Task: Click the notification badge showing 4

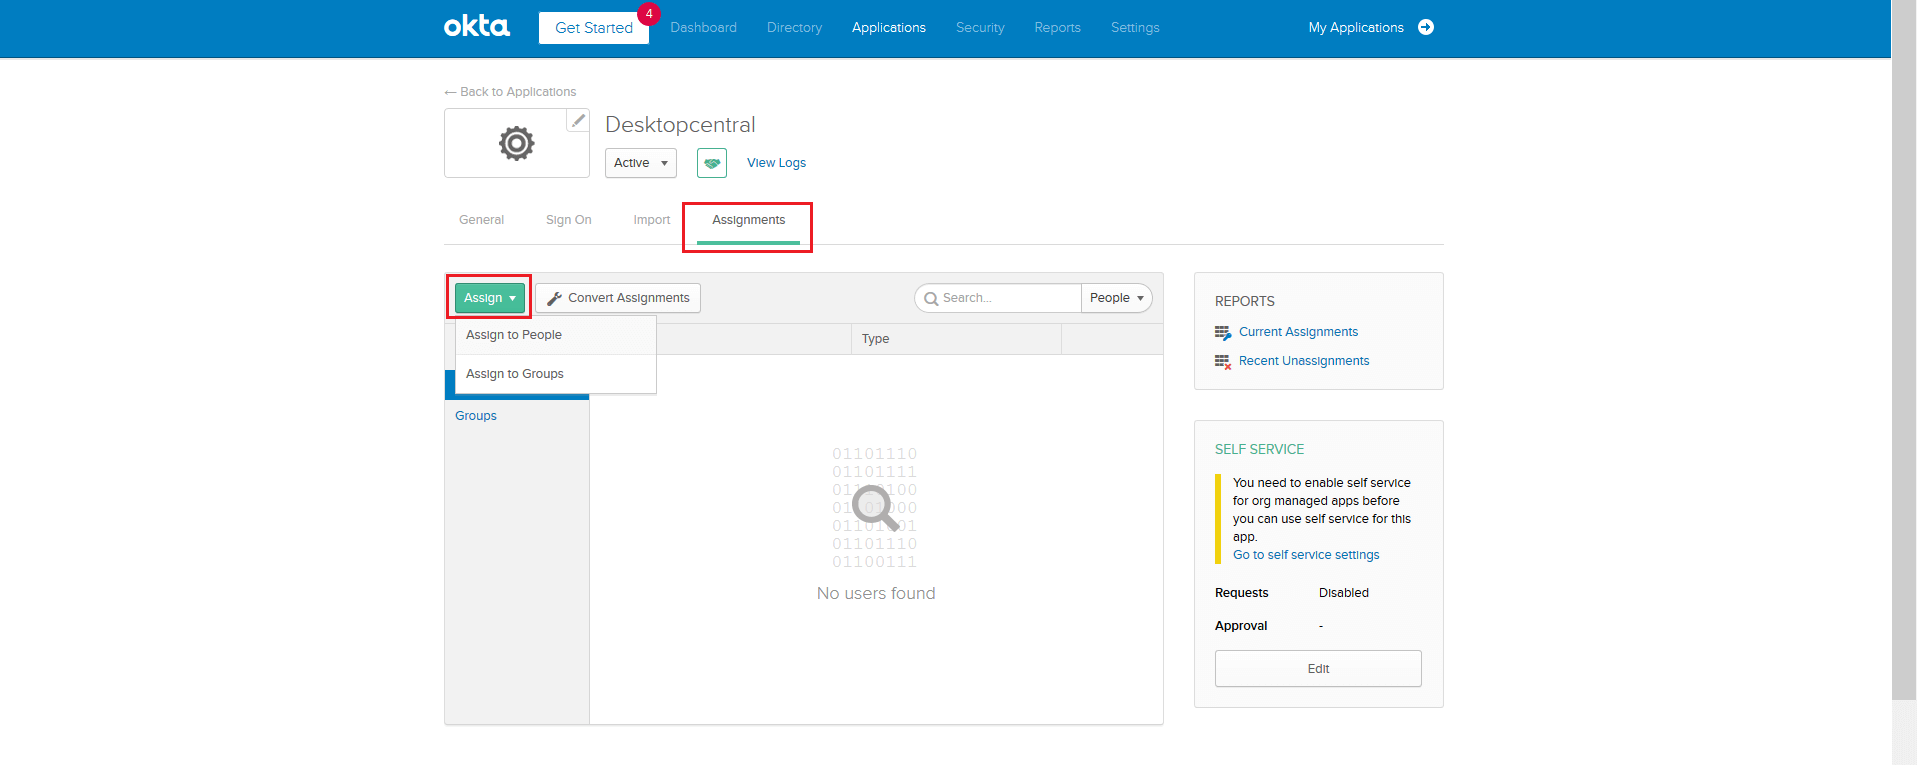Action: [x=649, y=14]
